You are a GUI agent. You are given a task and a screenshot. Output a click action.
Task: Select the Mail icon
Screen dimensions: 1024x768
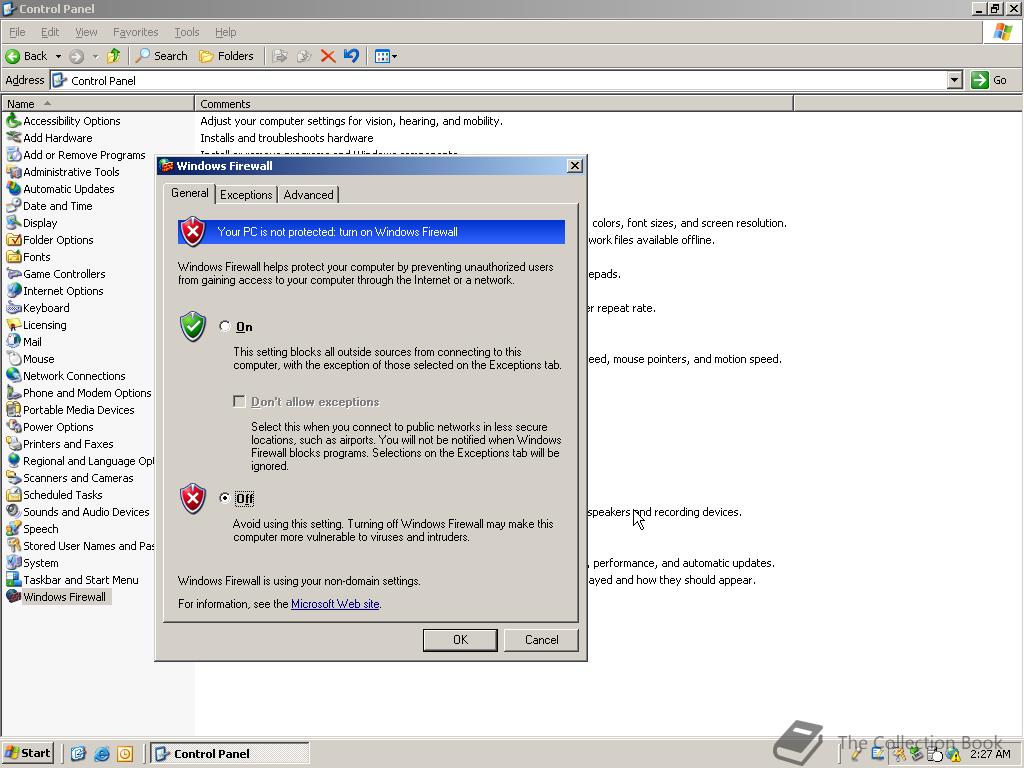13,342
